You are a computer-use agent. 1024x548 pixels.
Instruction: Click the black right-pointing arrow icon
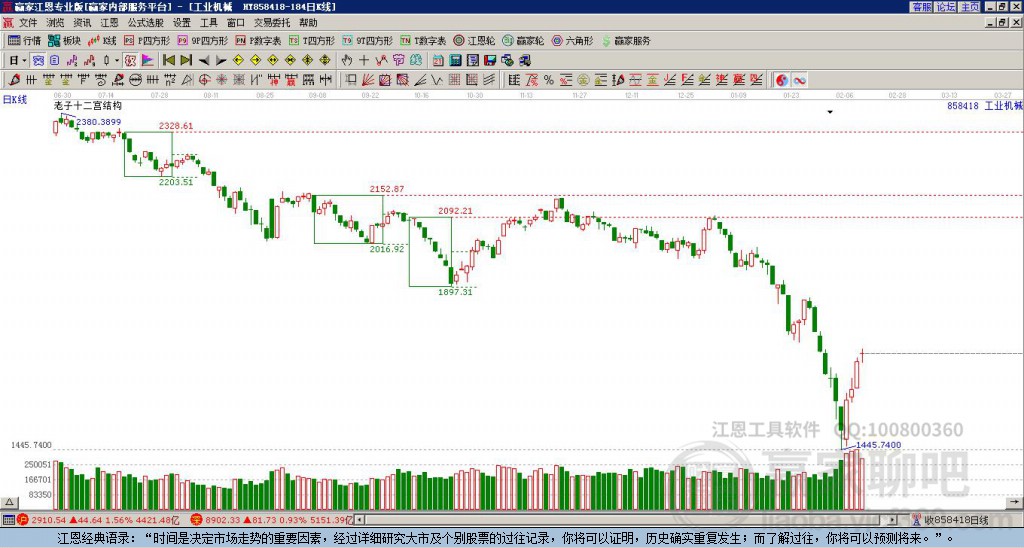coord(221,61)
